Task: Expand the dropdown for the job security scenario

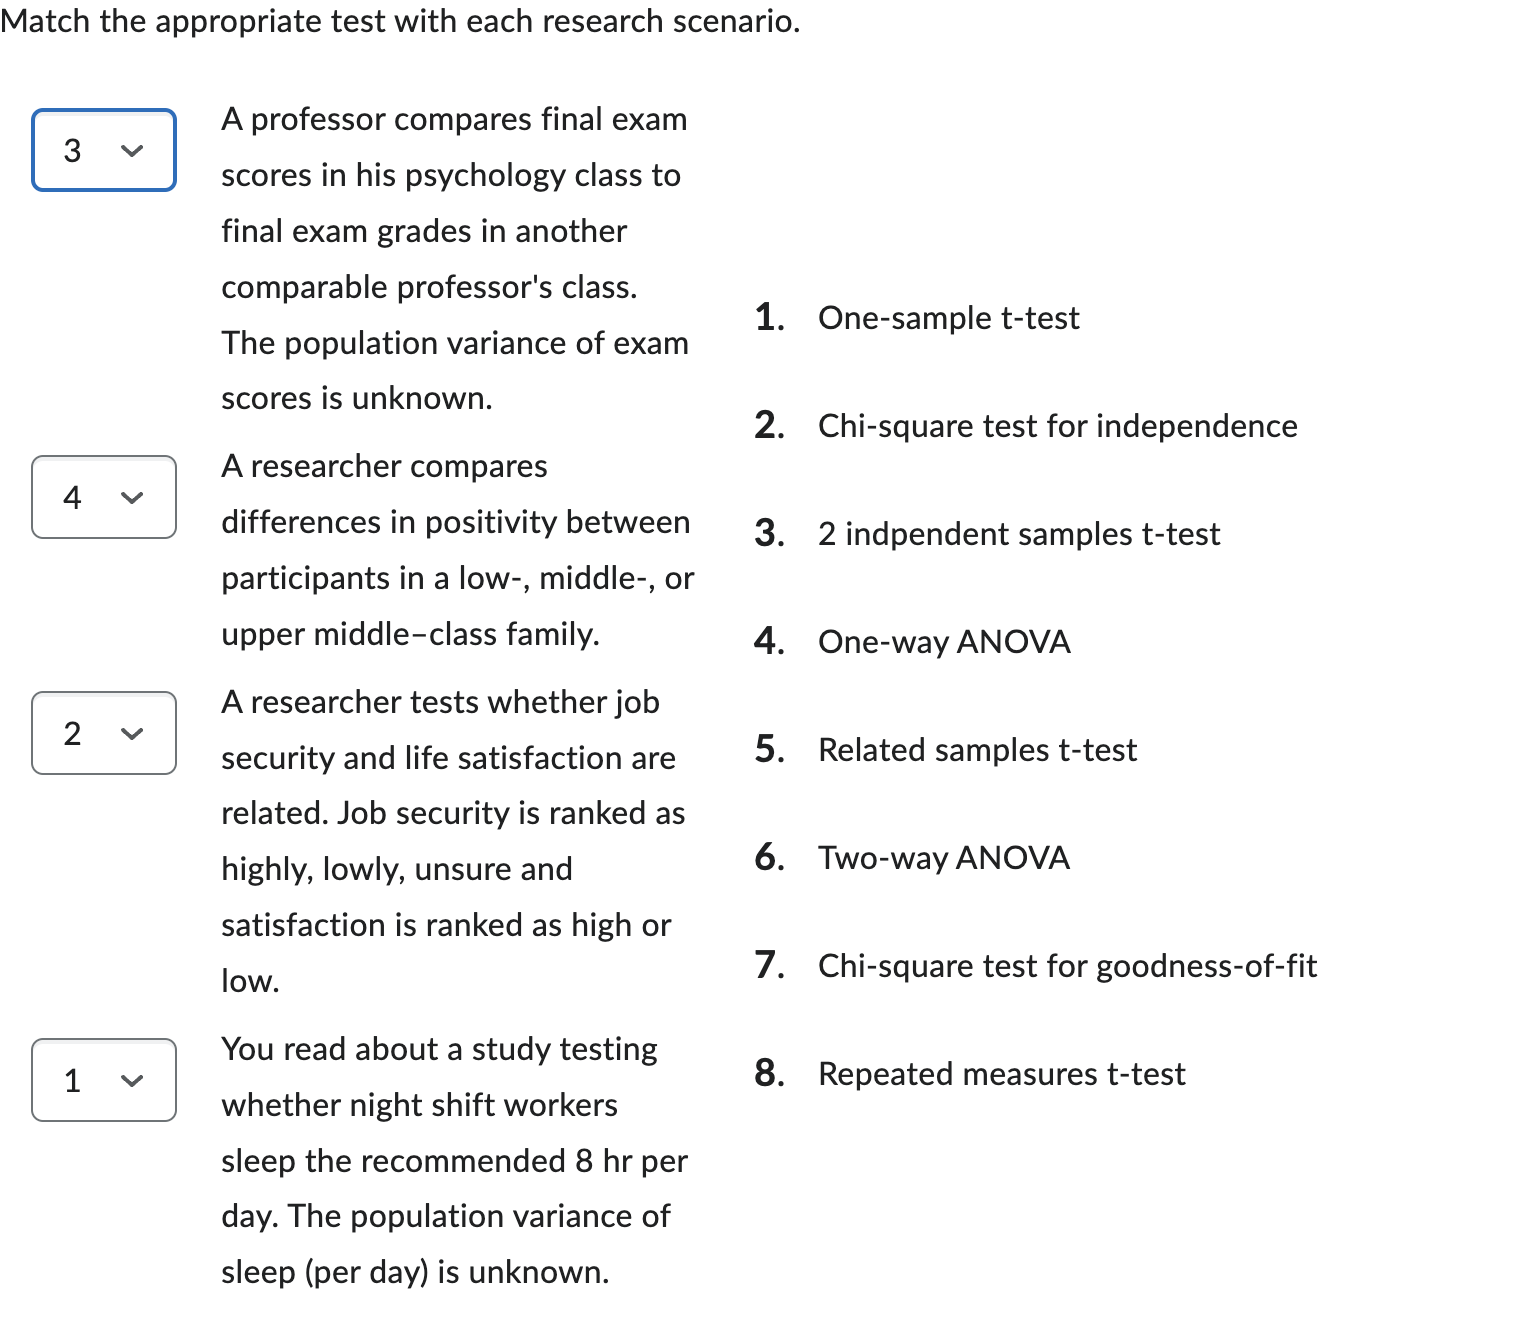Action: [x=131, y=733]
